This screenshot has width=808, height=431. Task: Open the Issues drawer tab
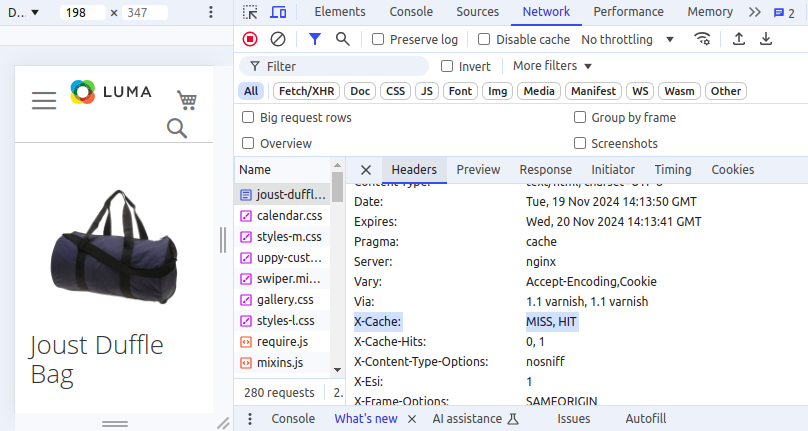(574, 419)
